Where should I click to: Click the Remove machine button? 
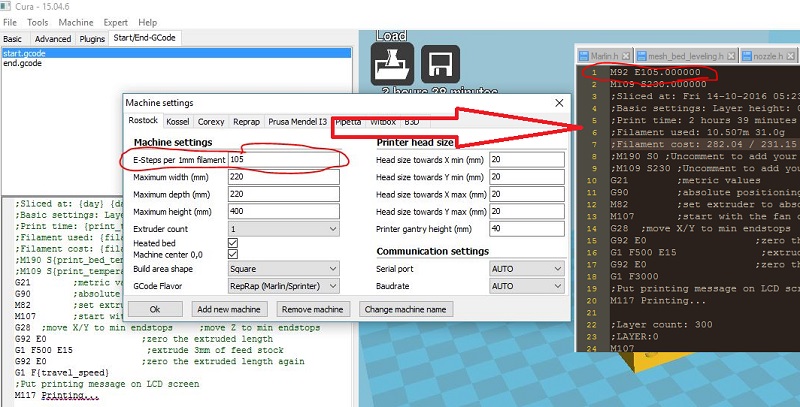click(x=311, y=309)
